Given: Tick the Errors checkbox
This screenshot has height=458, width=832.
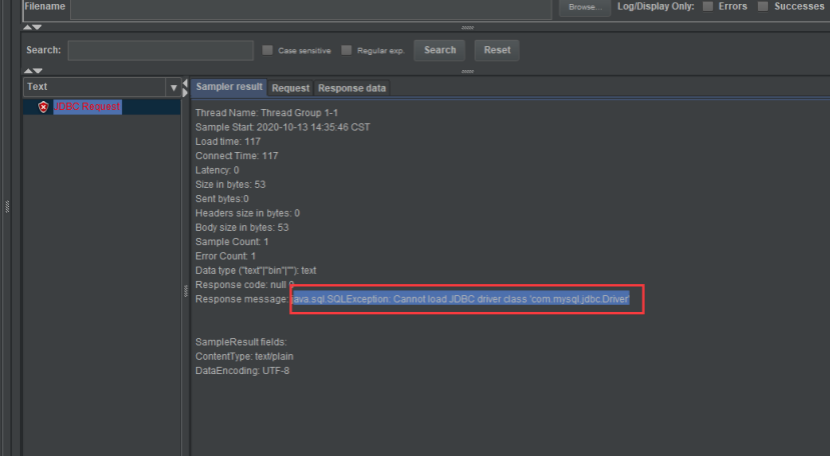Looking at the screenshot, I should [708, 6].
